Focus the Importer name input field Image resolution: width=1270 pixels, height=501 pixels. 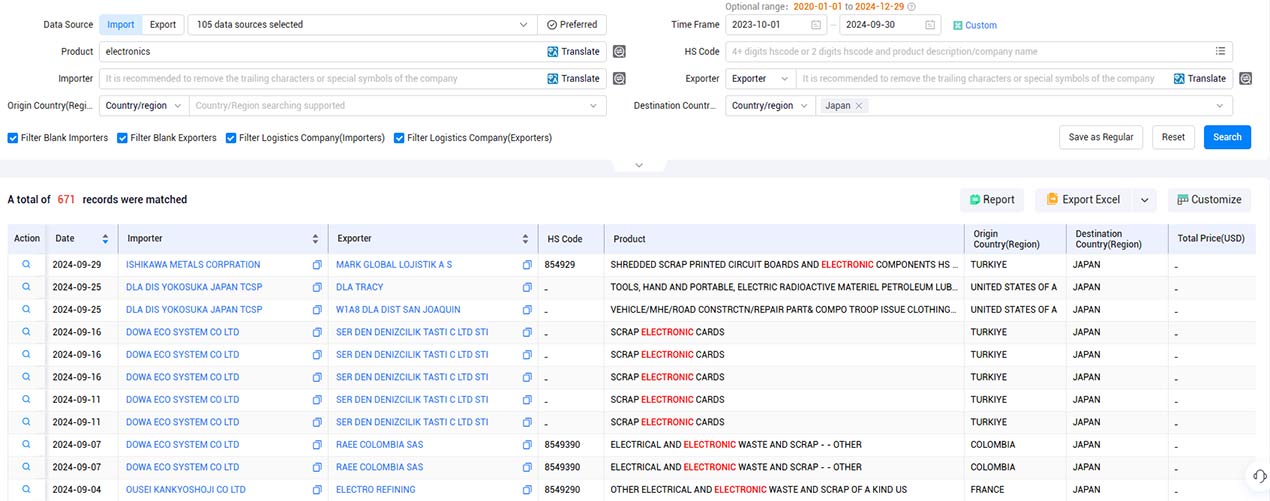pyautogui.click(x=320, y=78)
